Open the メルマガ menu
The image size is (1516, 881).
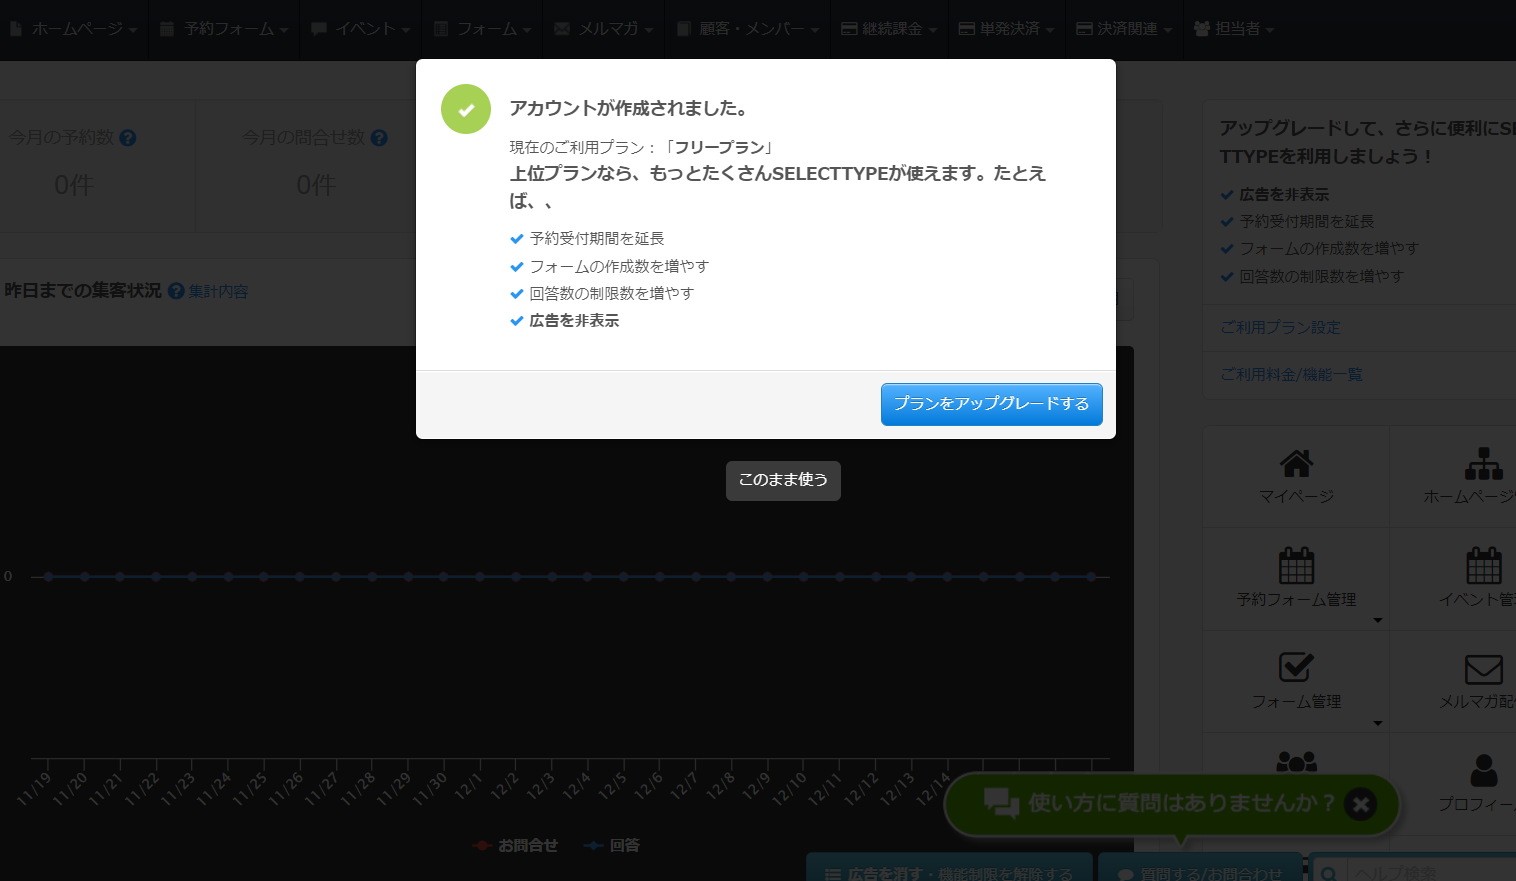[604, 29]
